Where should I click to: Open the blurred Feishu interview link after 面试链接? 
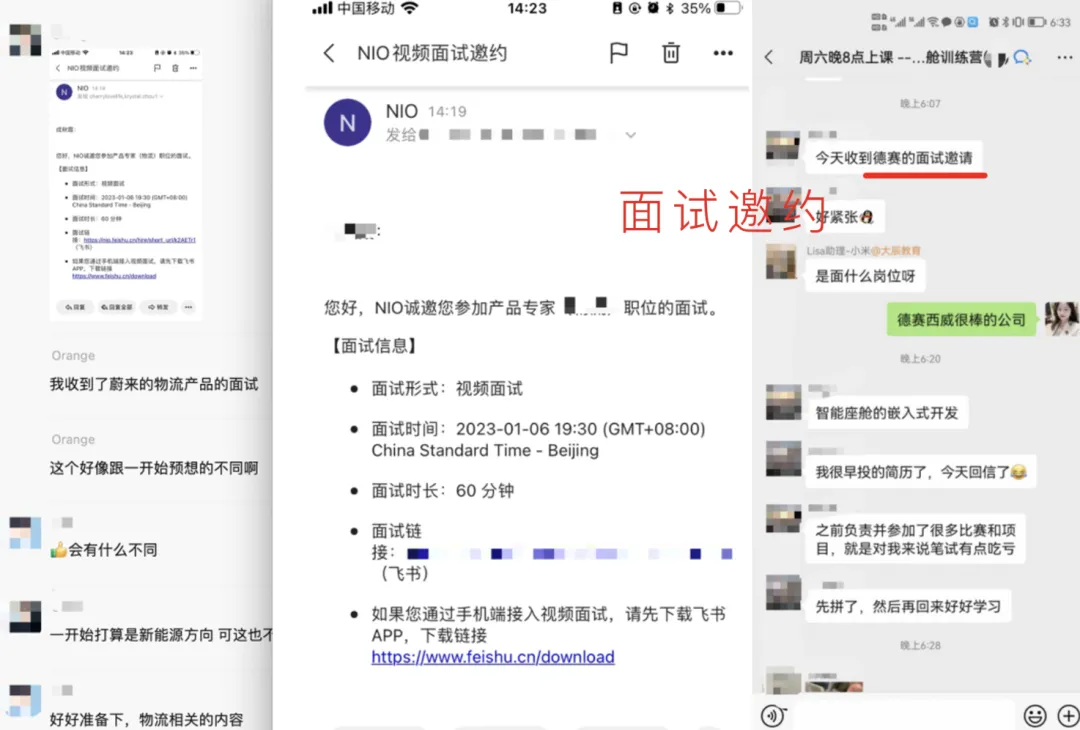(x=569, y=554)
